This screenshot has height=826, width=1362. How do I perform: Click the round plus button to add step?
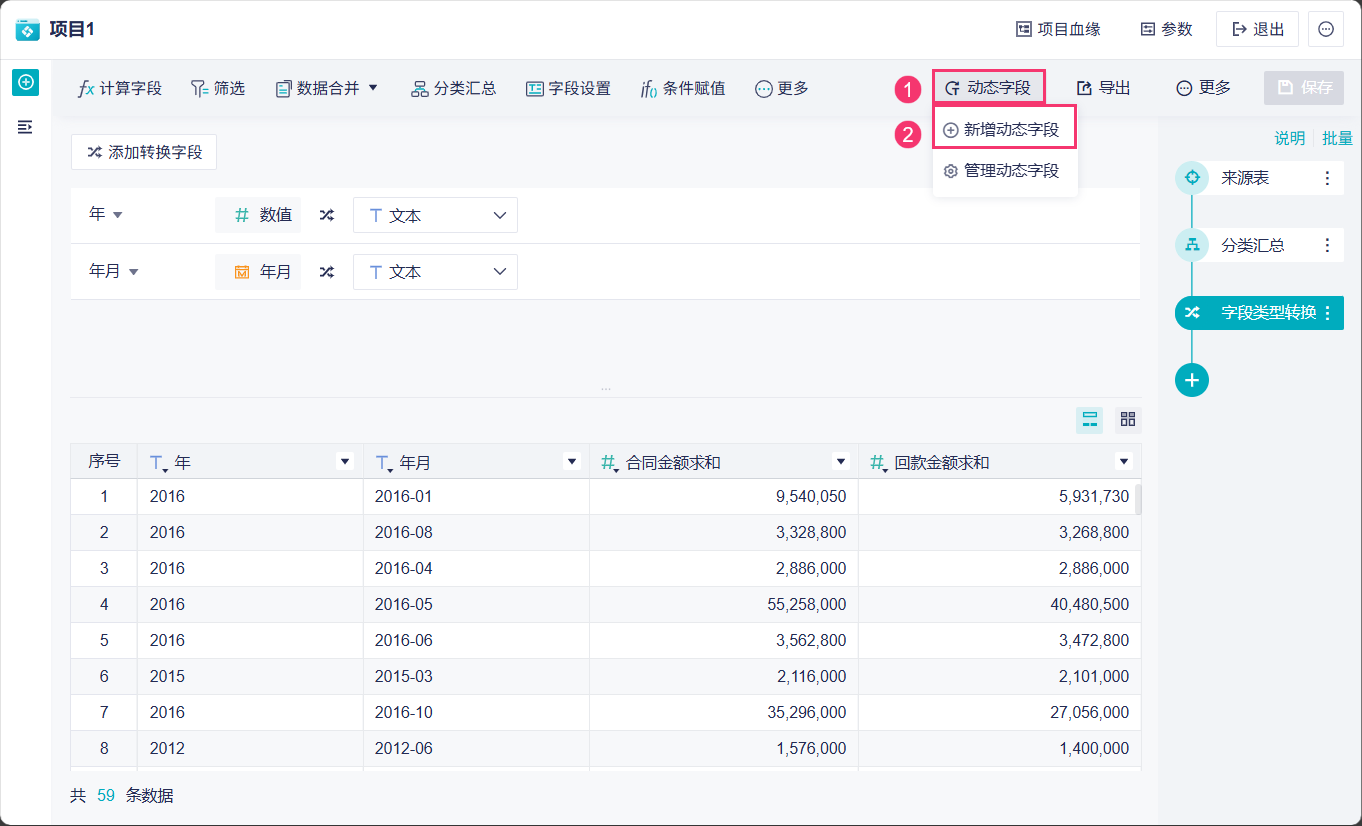pos(1192,380)
